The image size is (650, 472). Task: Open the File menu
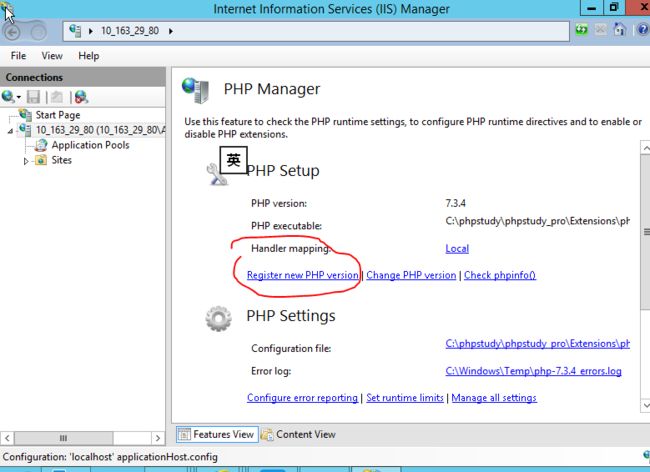(18, 56)
